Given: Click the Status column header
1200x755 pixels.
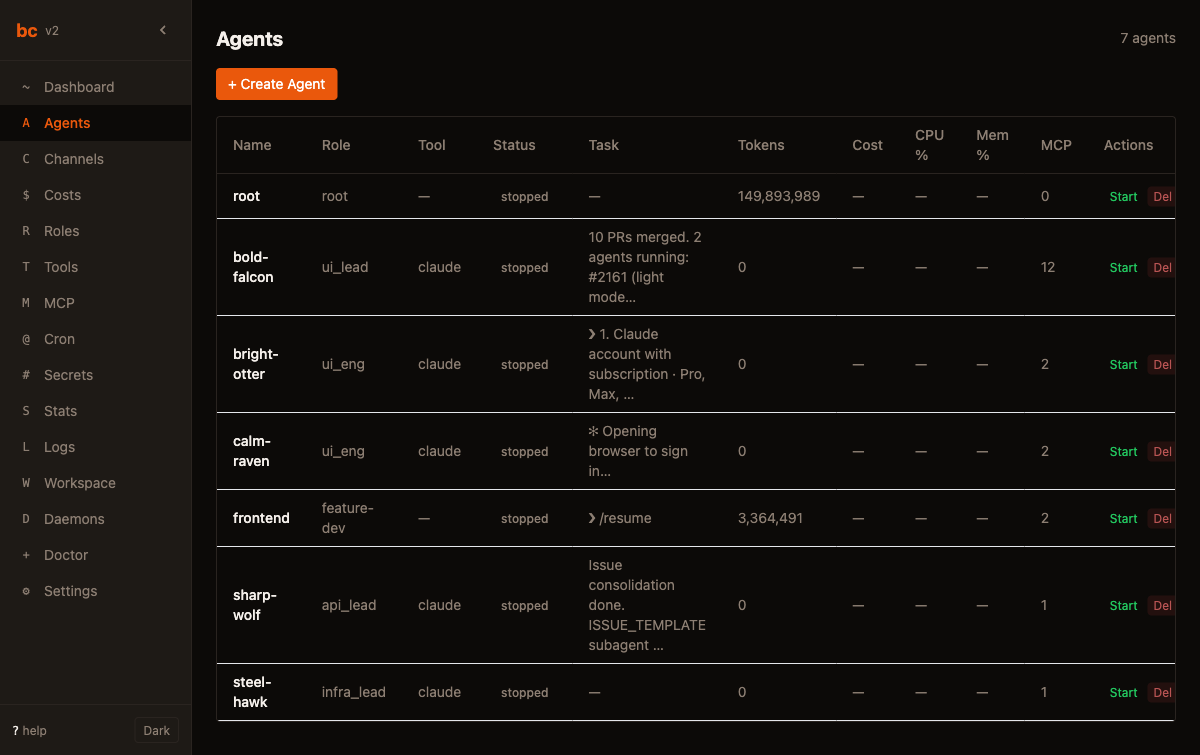Looking at the screenshot, I should point(514,145).
